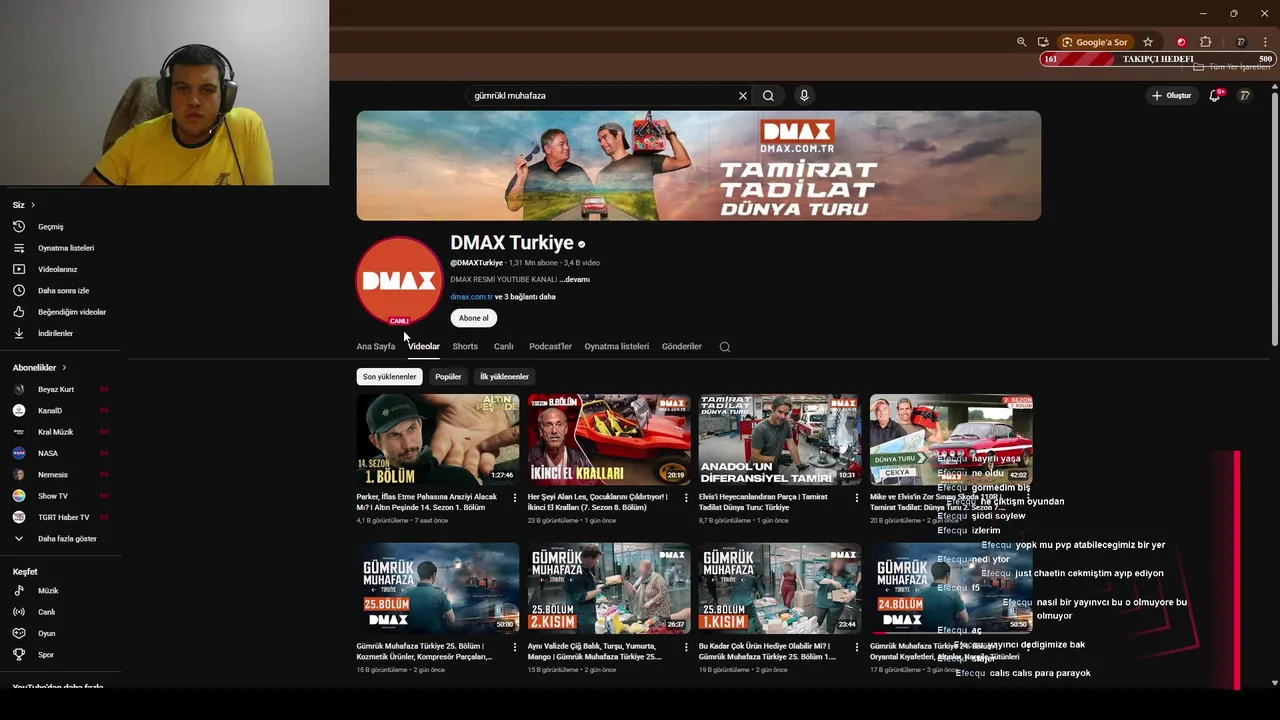Screen dimensions: 1280x720
Task: Filter by Son yüklenenler chip
Action: (x=389, y=377)
